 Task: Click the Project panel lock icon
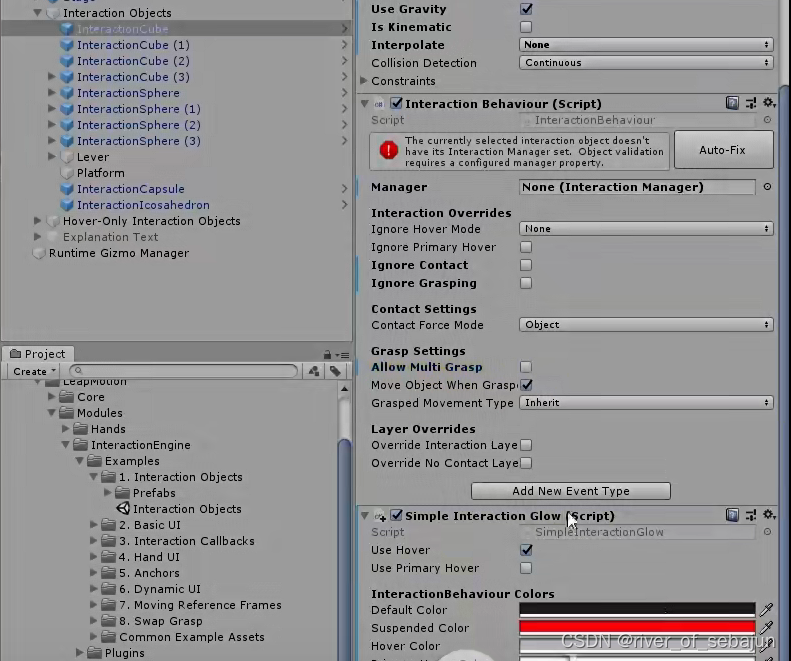click(x=327, y=355)
